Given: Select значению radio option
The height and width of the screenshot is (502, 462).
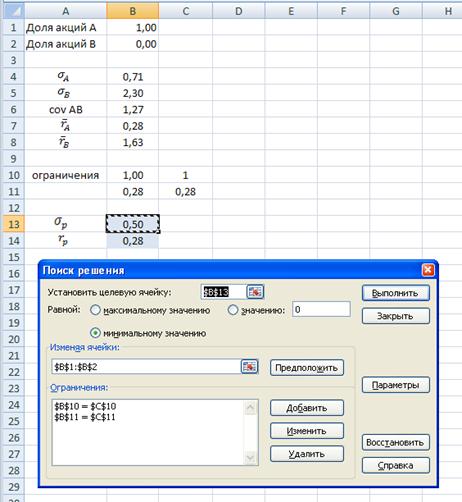Looking at the screenshot, I should tap(233, 310).
